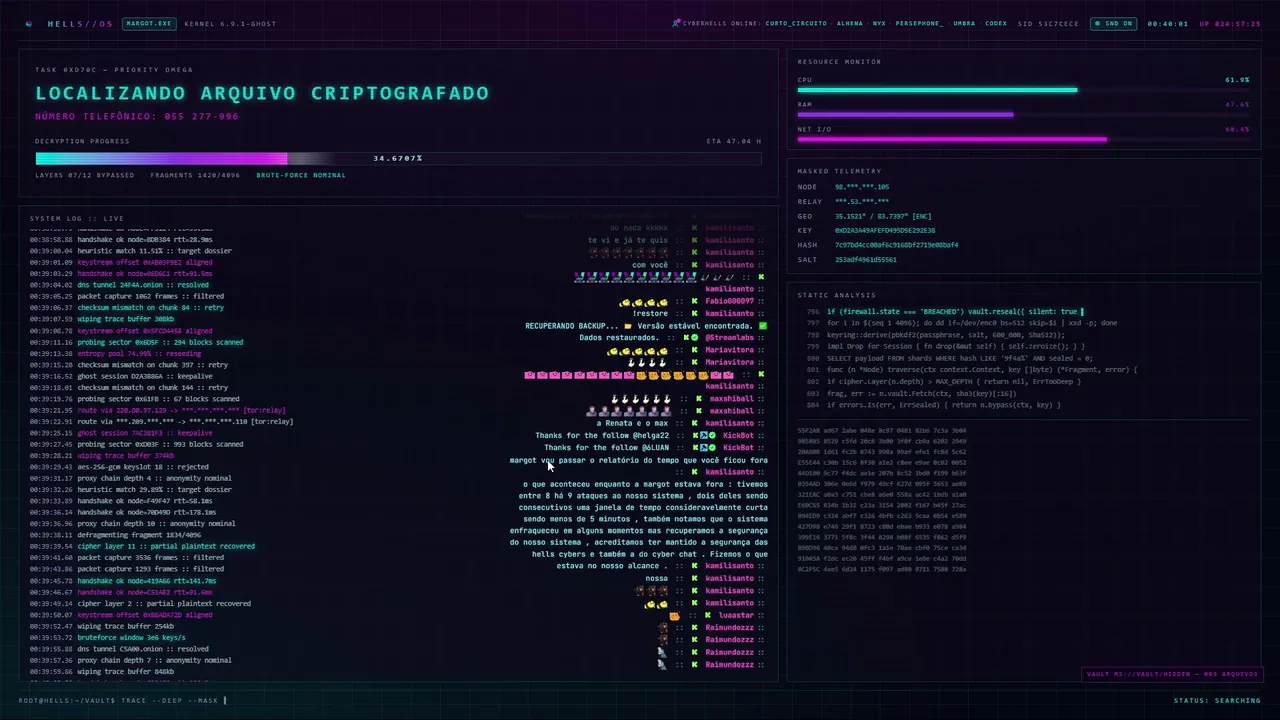Click the '!restore' chat command message
Screen dimensions: 1280x720
[650, 313]
